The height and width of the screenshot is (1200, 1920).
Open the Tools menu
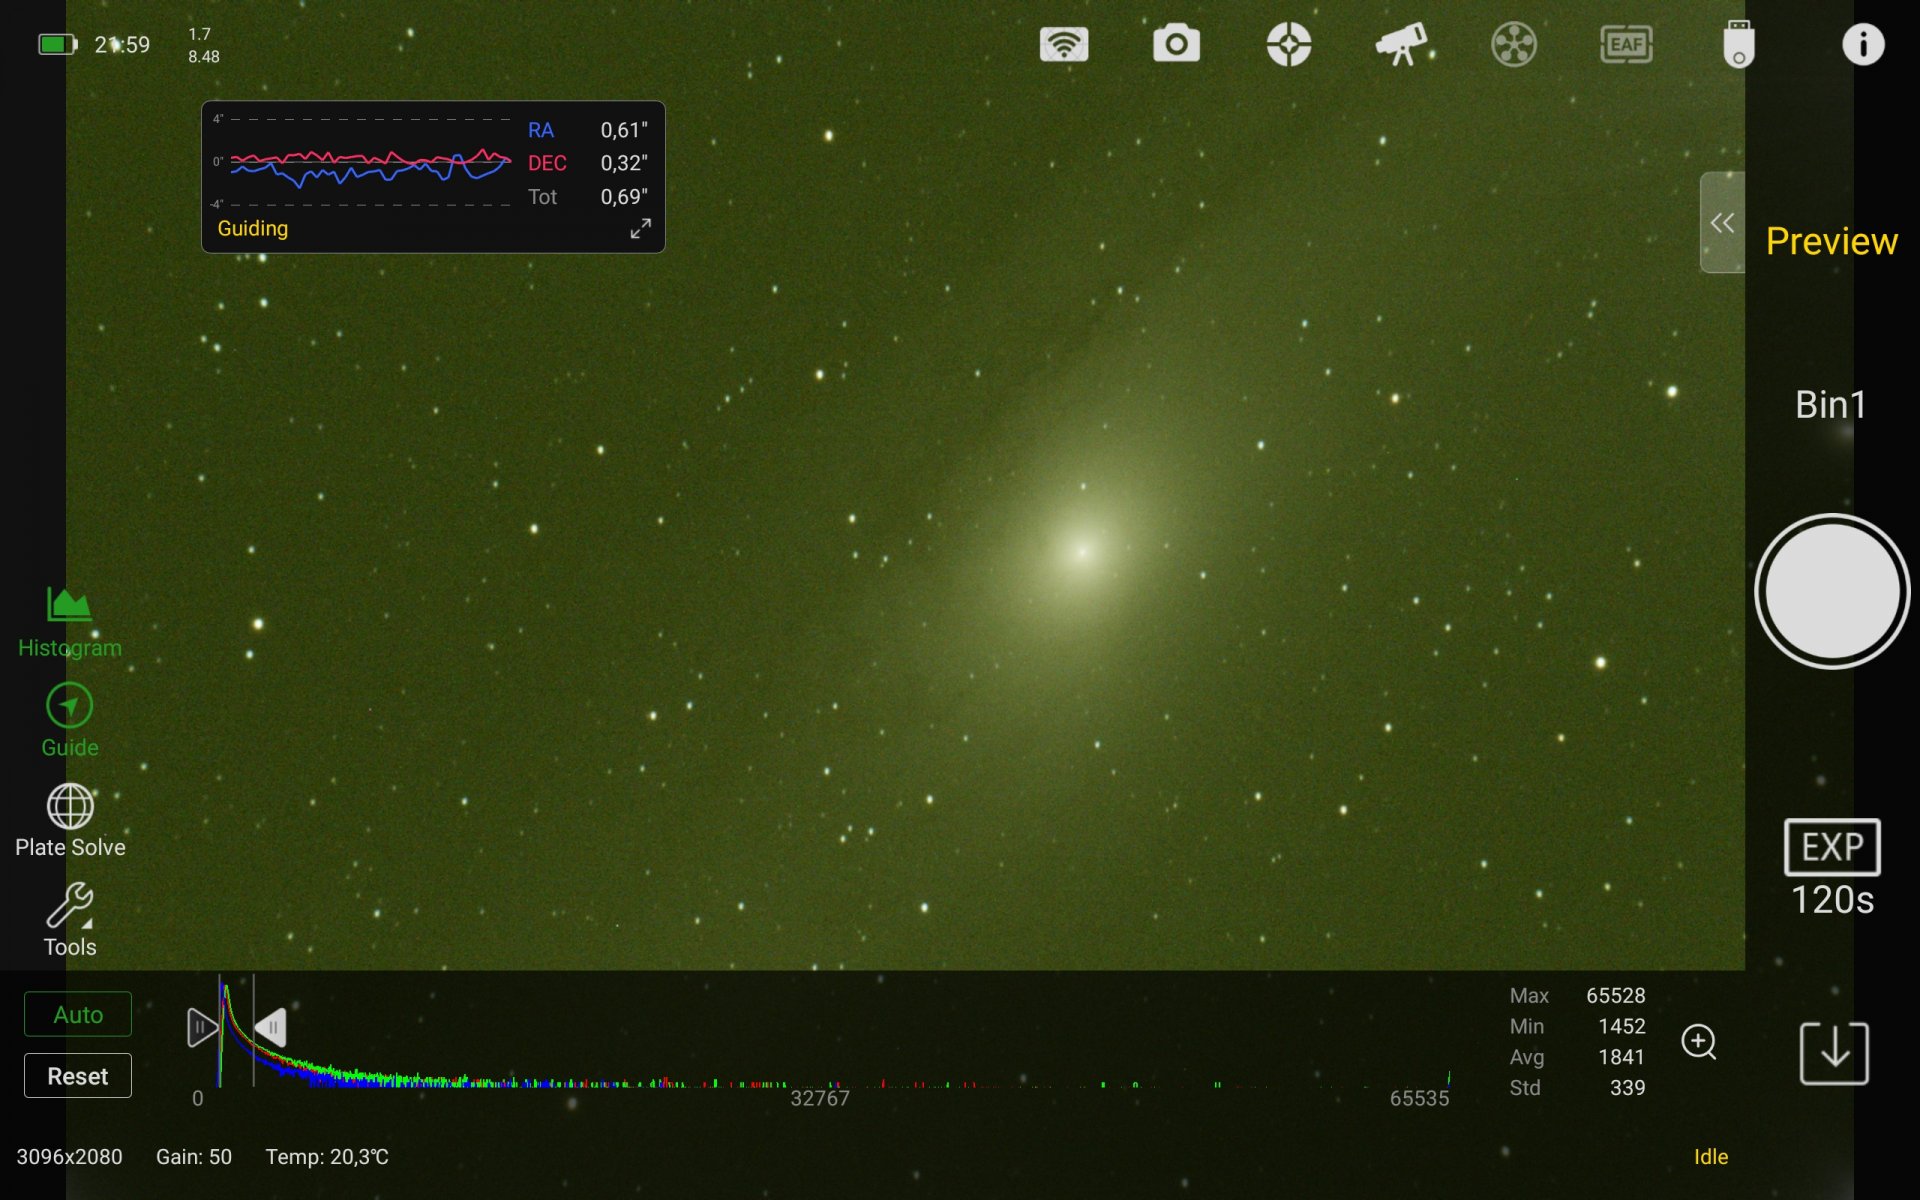(70, 921)
